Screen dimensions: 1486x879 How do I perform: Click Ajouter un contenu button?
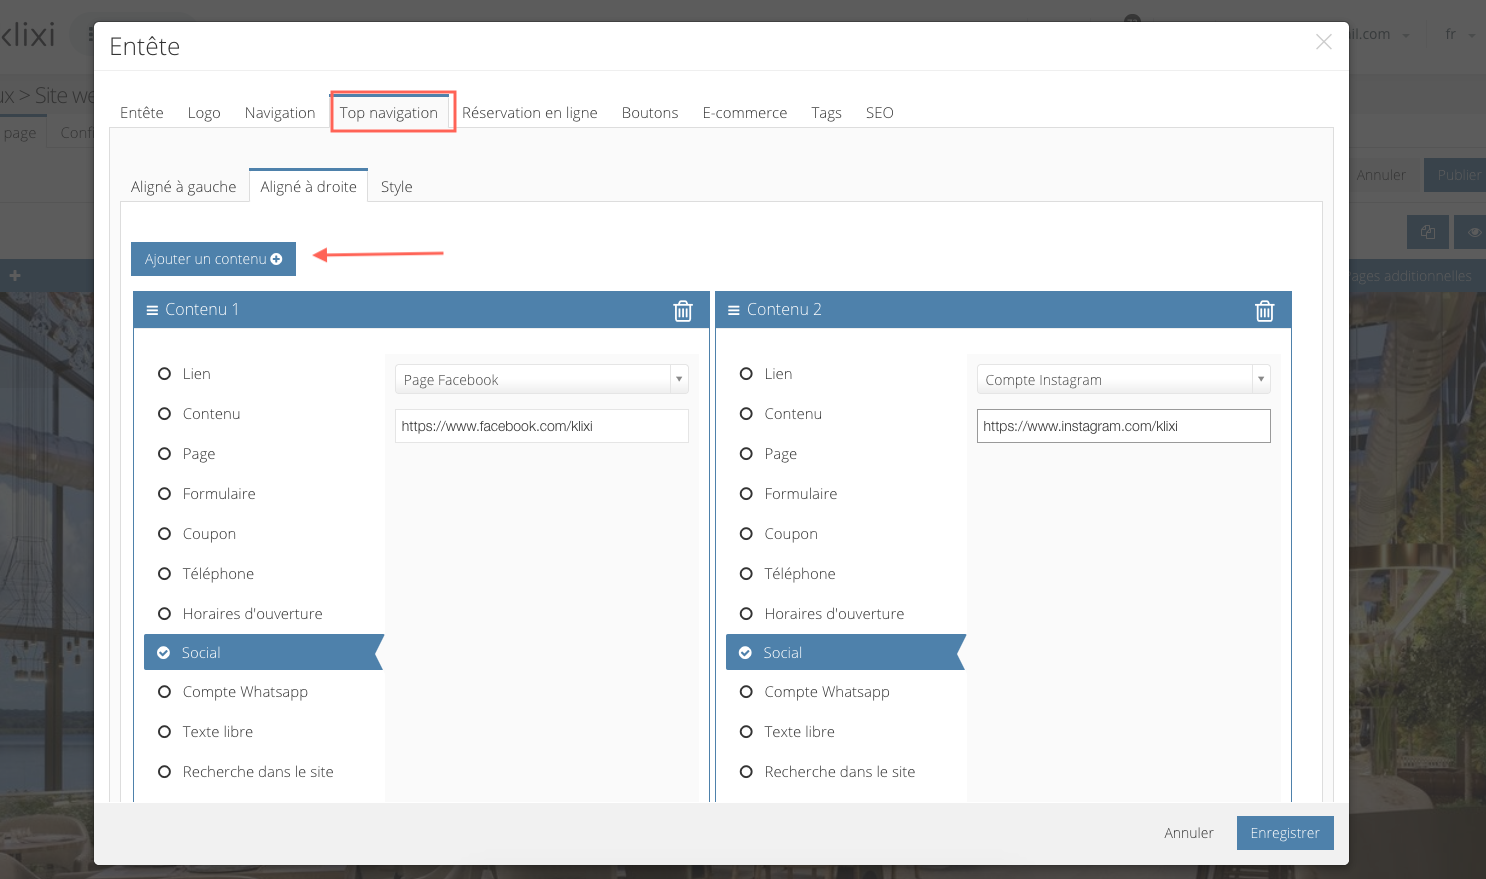click(x=213, y=259)
